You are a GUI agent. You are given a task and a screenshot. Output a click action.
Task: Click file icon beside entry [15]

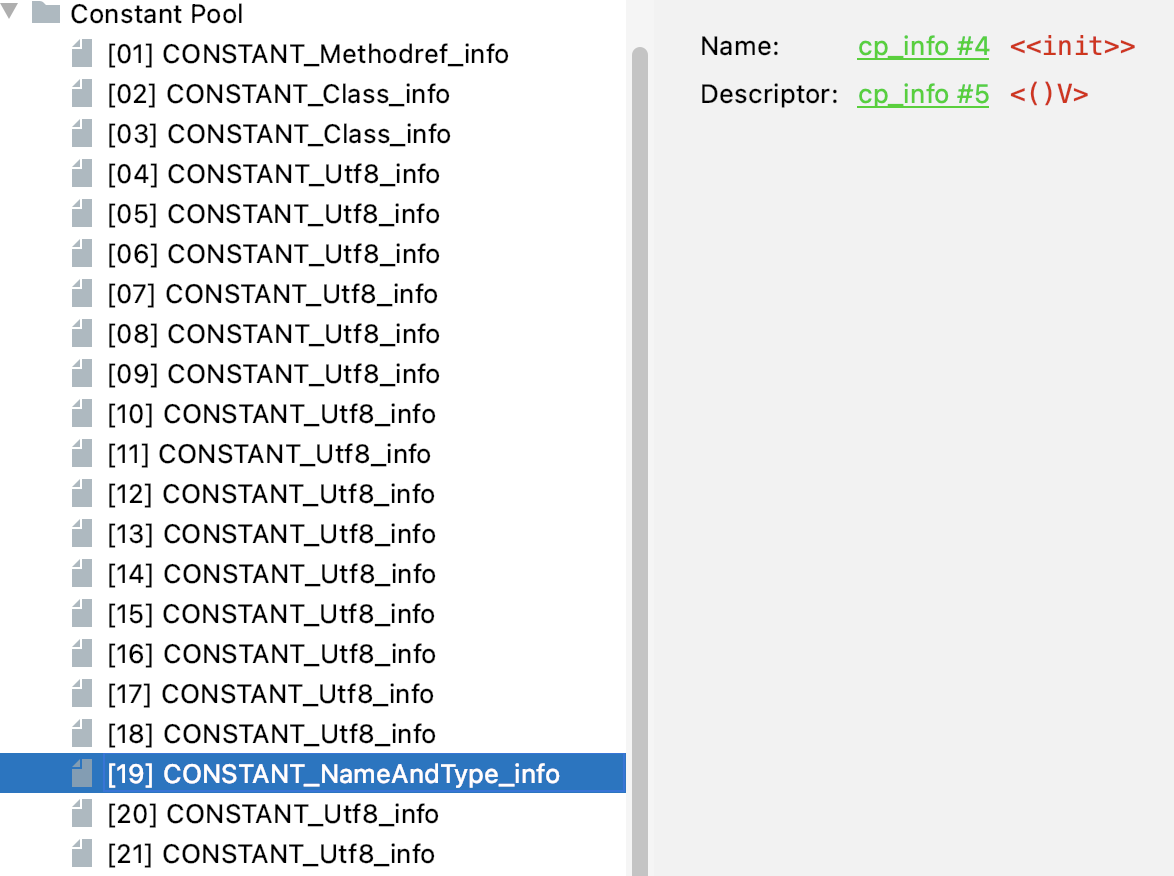click(82, 614)
